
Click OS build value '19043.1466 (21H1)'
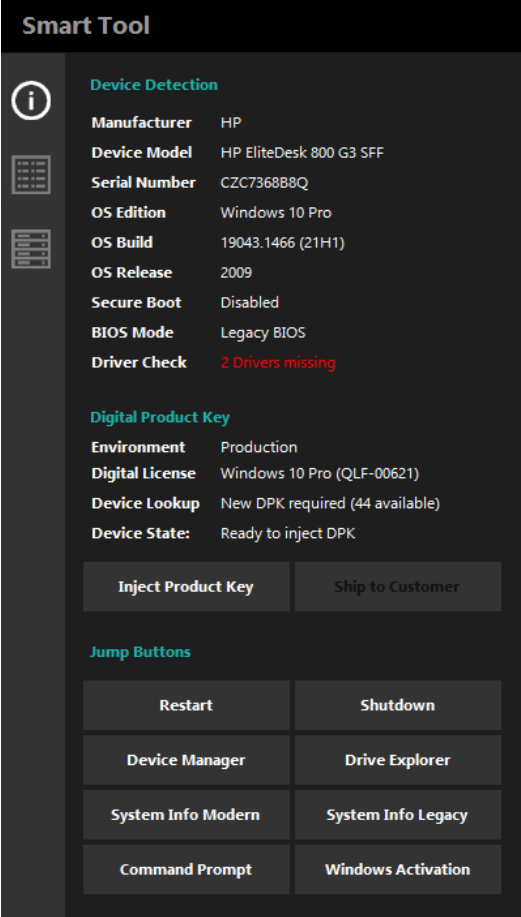point(282,243)
